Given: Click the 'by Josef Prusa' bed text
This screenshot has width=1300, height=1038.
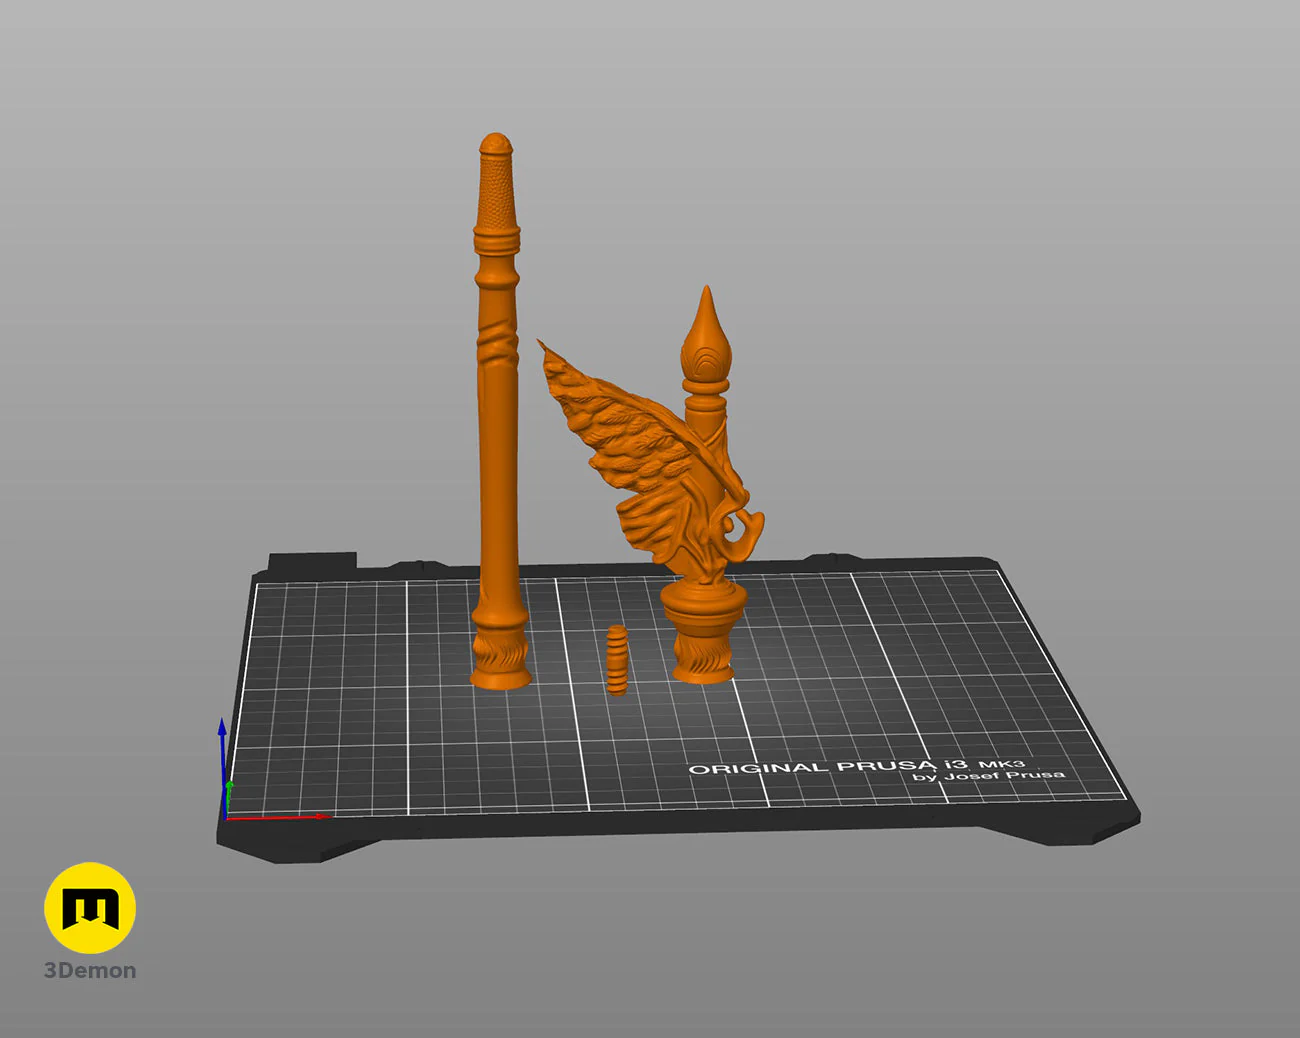Looking at the screenshot, I should [988, 775].
